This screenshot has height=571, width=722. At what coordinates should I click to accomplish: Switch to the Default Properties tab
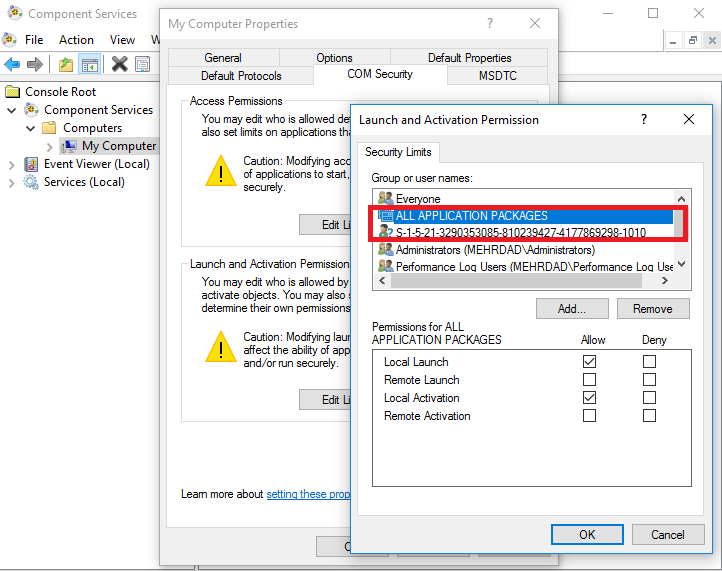pos(469,58)
